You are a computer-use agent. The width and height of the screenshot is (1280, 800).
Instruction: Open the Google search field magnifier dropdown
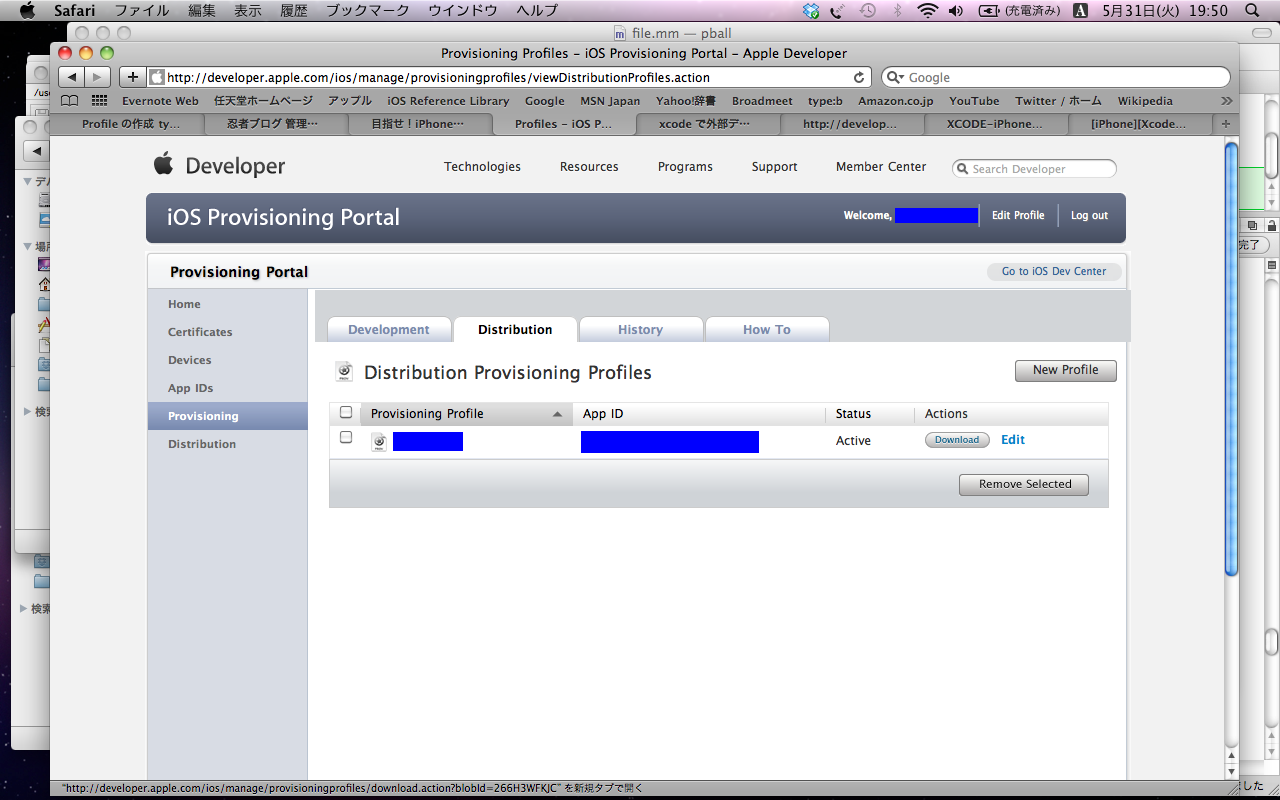tap(894, 77)
